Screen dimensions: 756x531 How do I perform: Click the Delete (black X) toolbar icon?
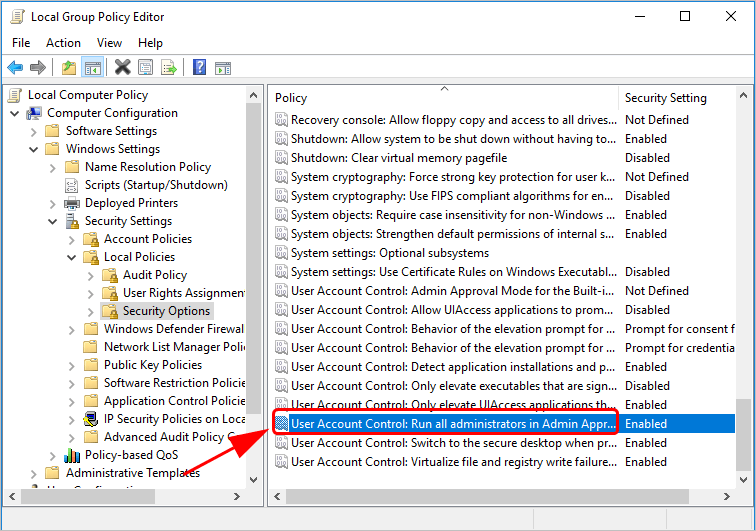tap(122, 67)
